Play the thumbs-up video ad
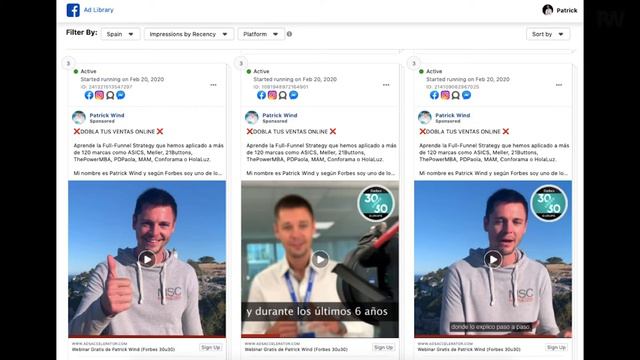Image resolution: width=640 pixels, height=360 pixels. (x=147, y=259)
